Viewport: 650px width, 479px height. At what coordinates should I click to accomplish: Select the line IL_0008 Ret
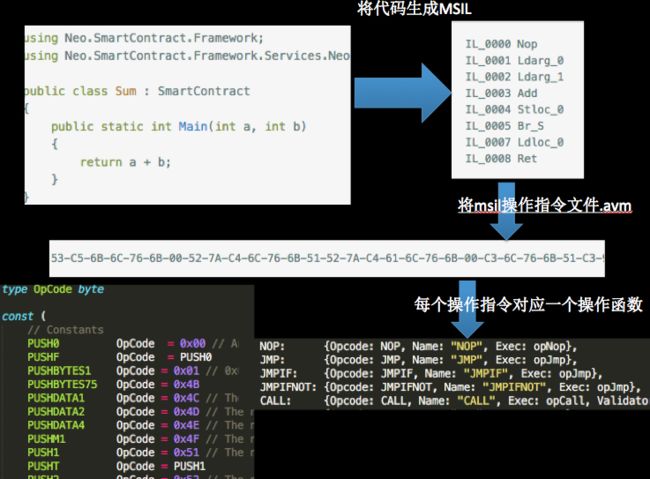[x=501, y=158]
